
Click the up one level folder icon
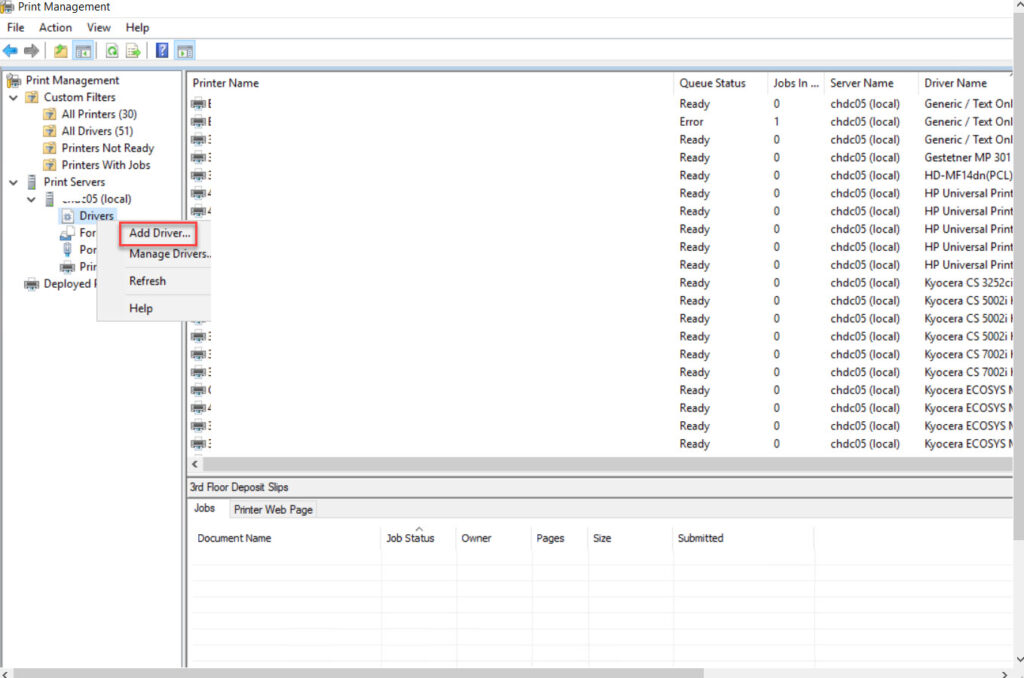[60, 49]
